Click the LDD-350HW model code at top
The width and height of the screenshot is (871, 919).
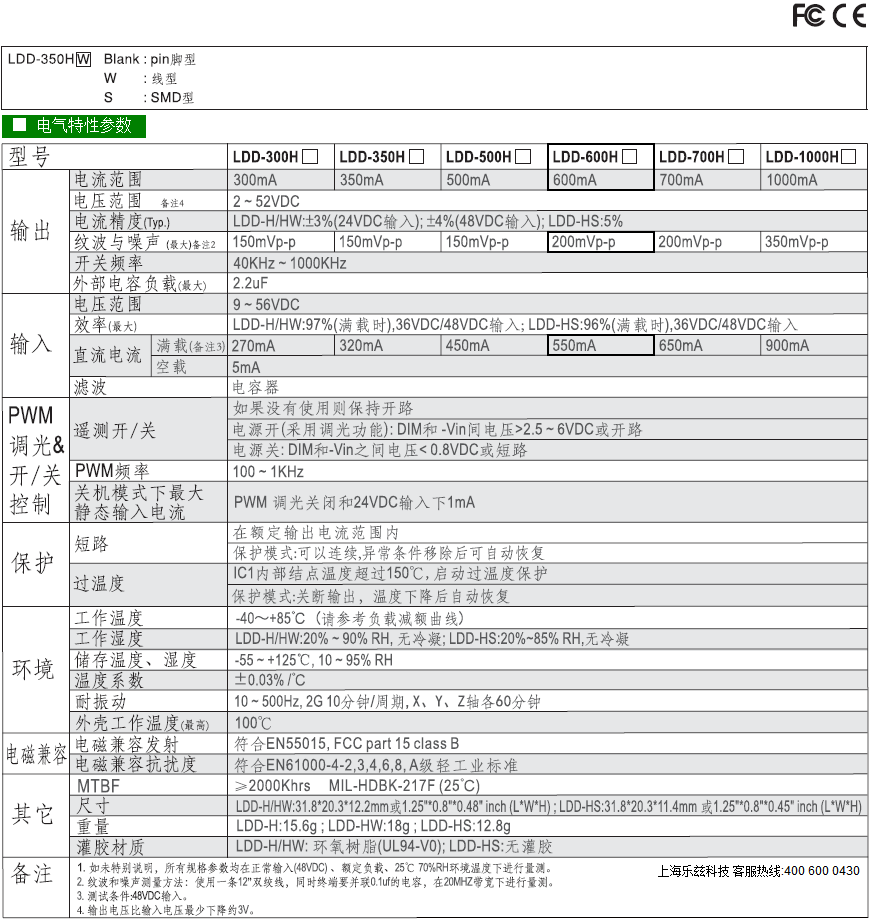49,59
